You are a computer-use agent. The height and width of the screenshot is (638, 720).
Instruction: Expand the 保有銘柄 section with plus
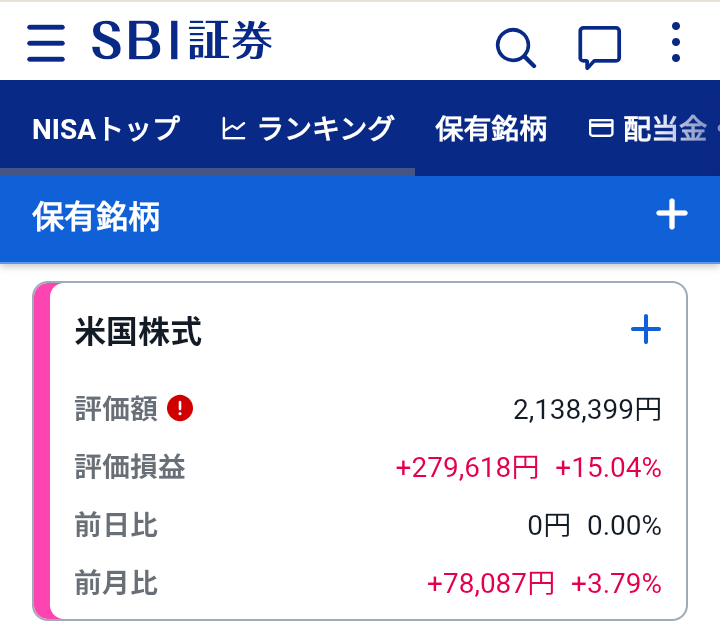(672, 214)
